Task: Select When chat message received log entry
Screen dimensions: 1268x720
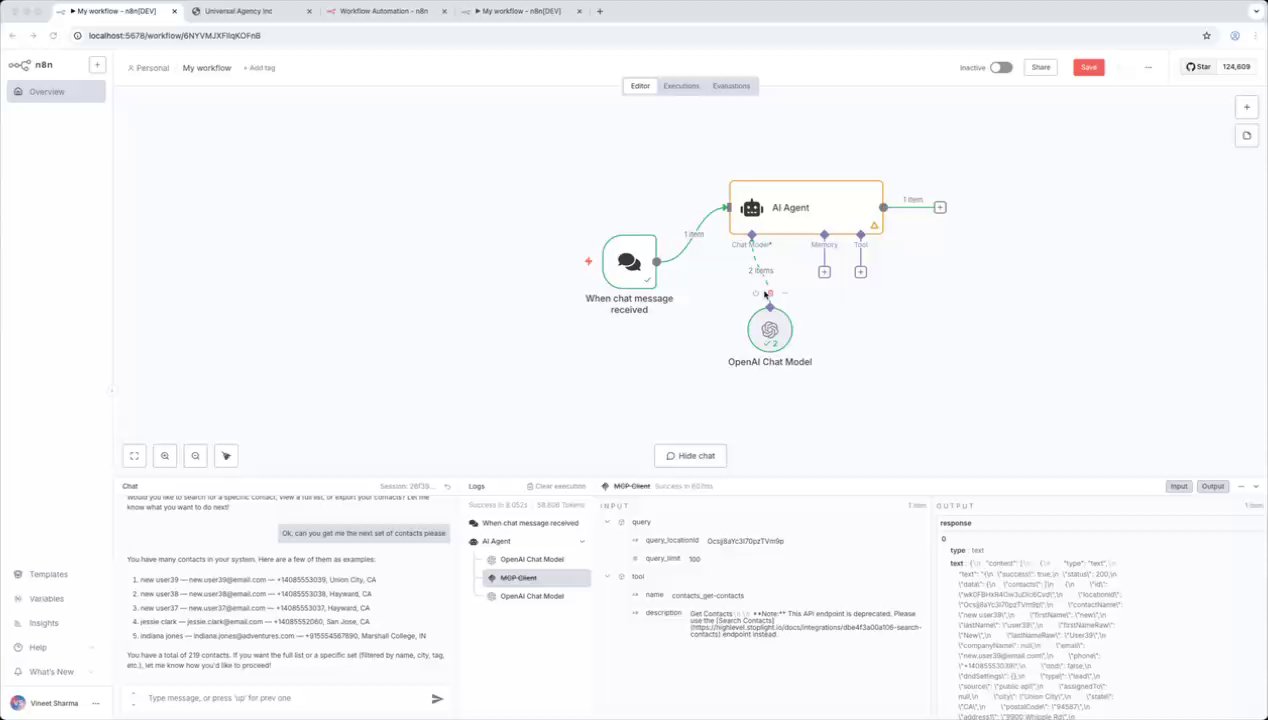Action: [x=530, y=523]
